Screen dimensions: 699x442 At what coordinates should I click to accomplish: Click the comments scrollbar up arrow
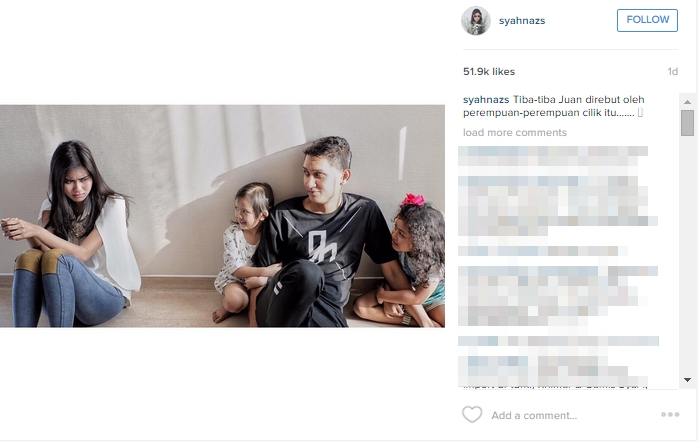687,102
